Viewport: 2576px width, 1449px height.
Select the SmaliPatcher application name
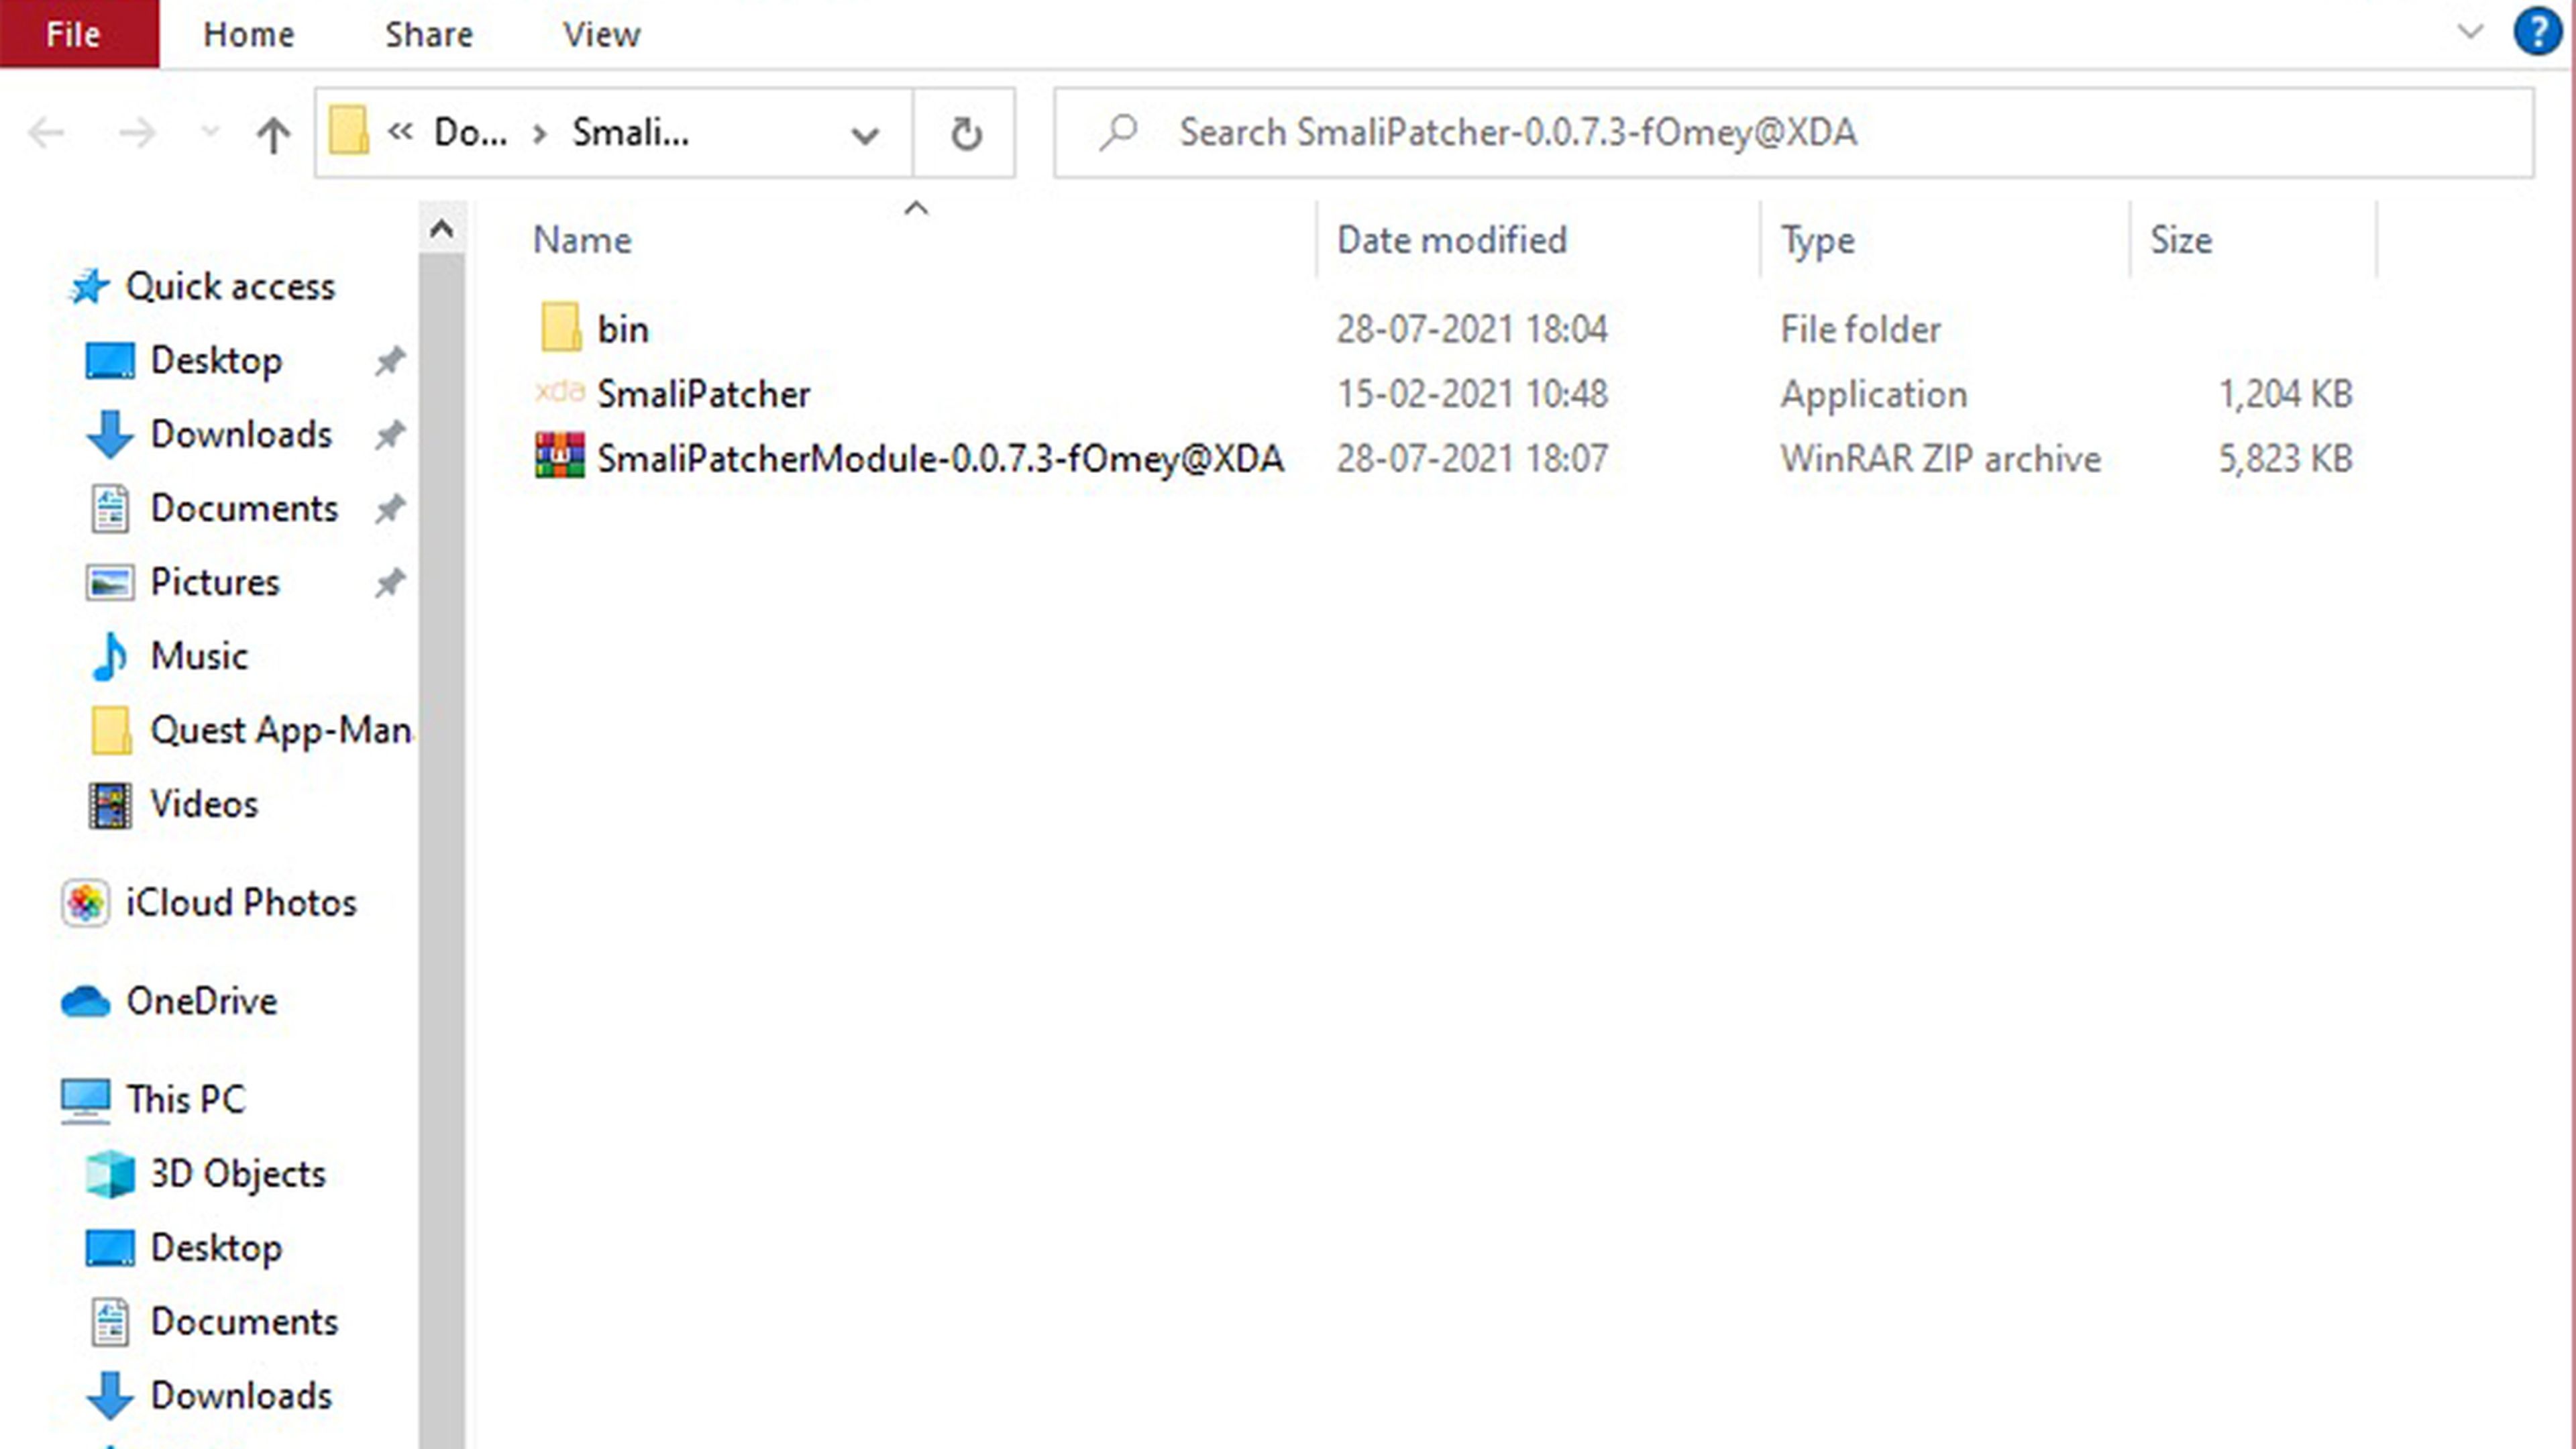[x=704, y=394]
